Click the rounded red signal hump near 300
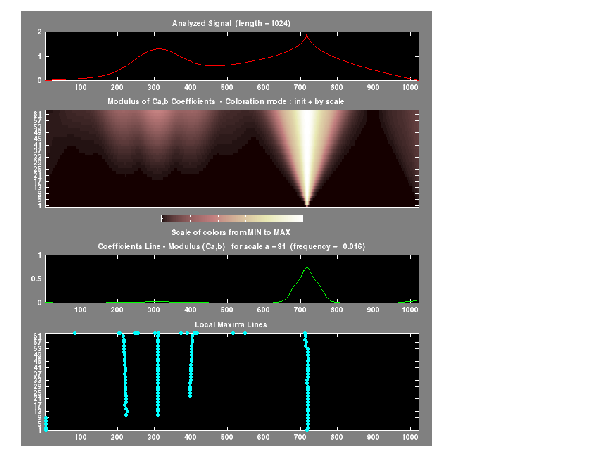 click(158, 48)
